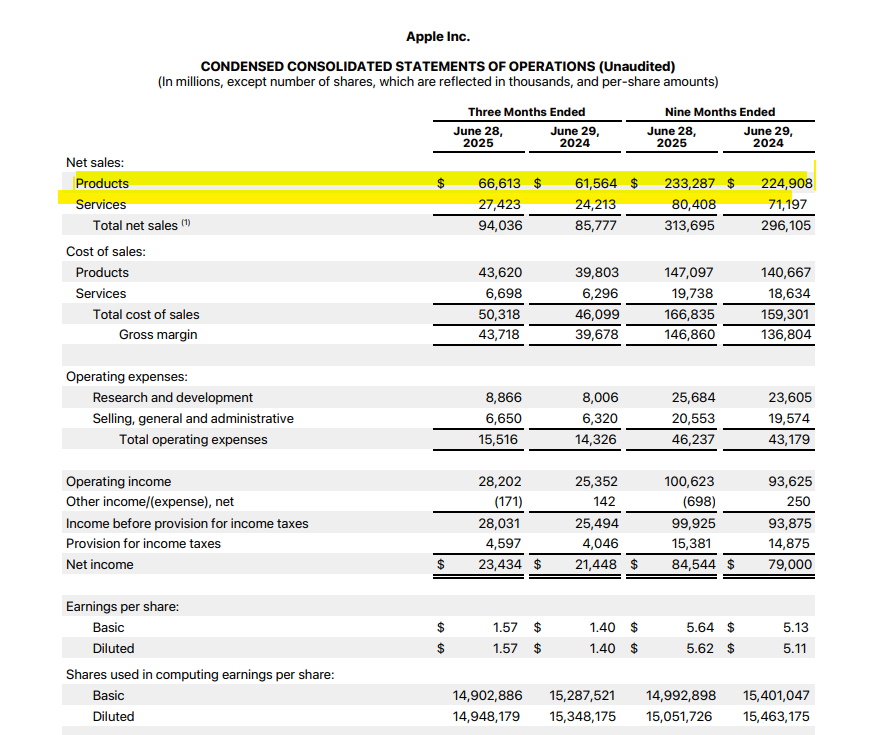Select the Other income value (171)
Image resolution: width=879 pixels, height=735 pixels.
coord(508,502)
